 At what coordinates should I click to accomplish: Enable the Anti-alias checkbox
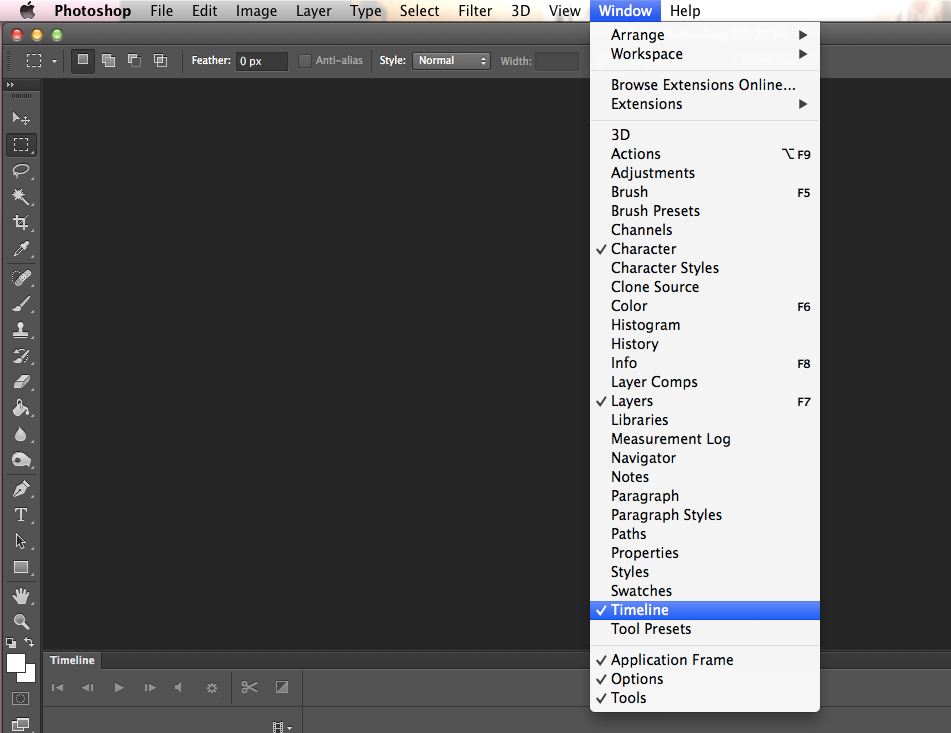click(305, 61)
